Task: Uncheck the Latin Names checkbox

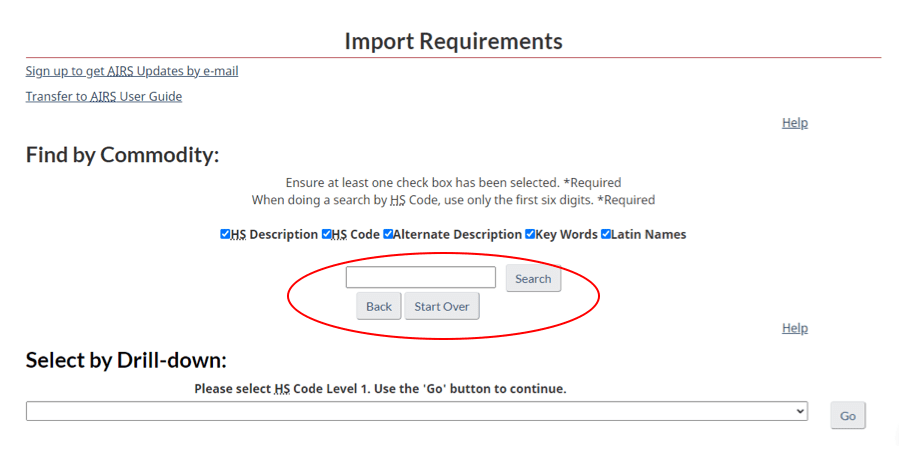Action: coord(606,235)
